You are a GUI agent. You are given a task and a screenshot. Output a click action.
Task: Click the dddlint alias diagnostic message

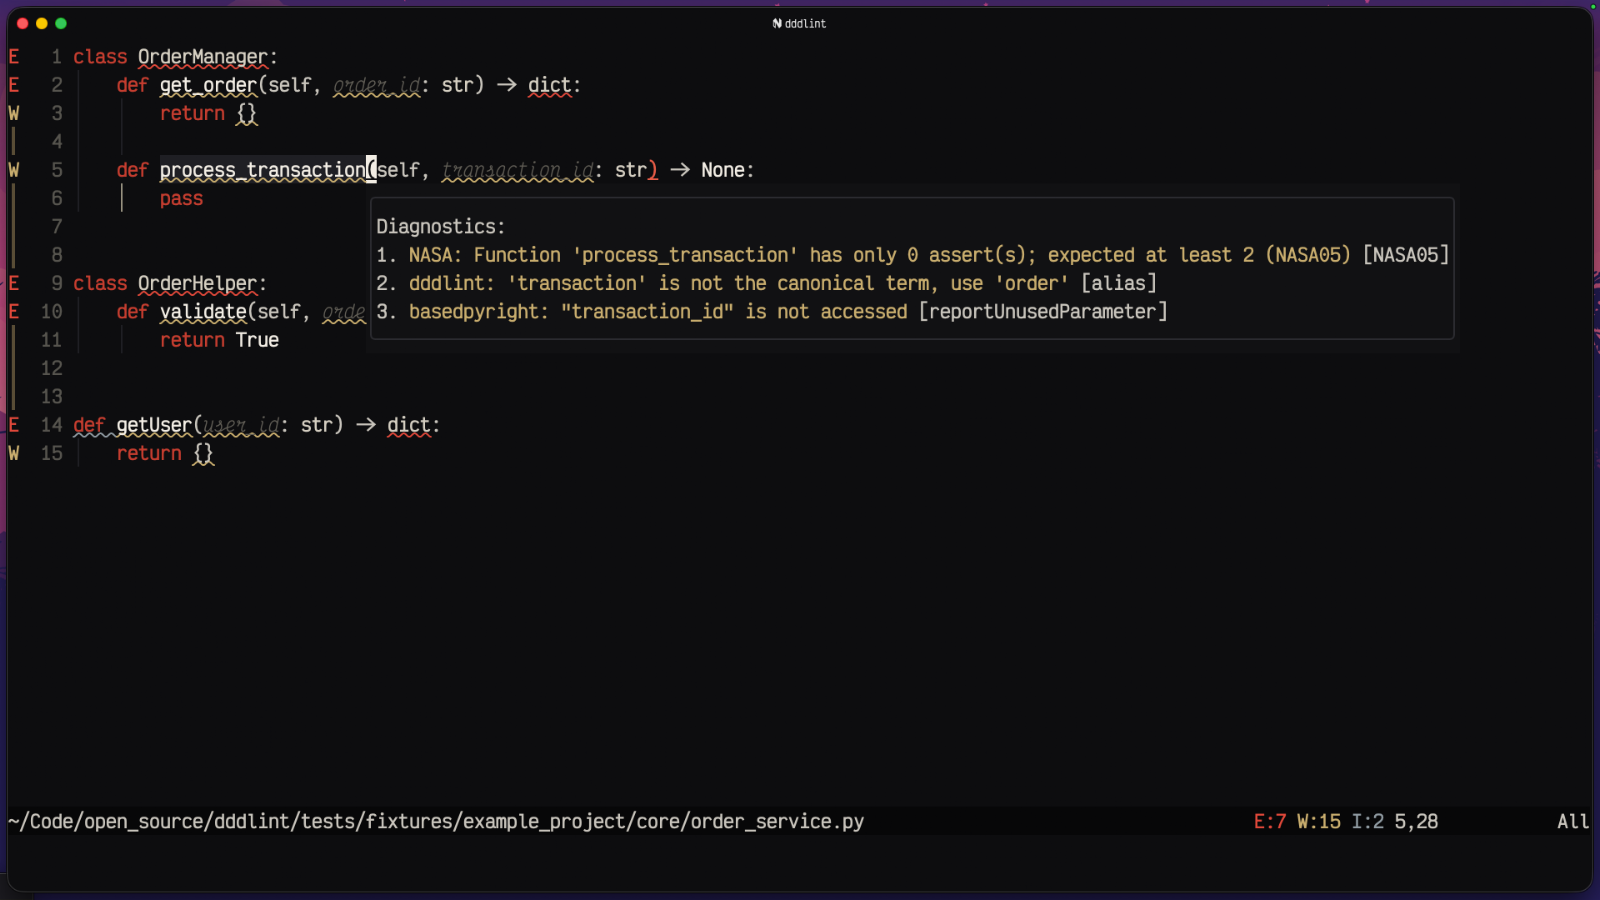[x=766, y=283]
